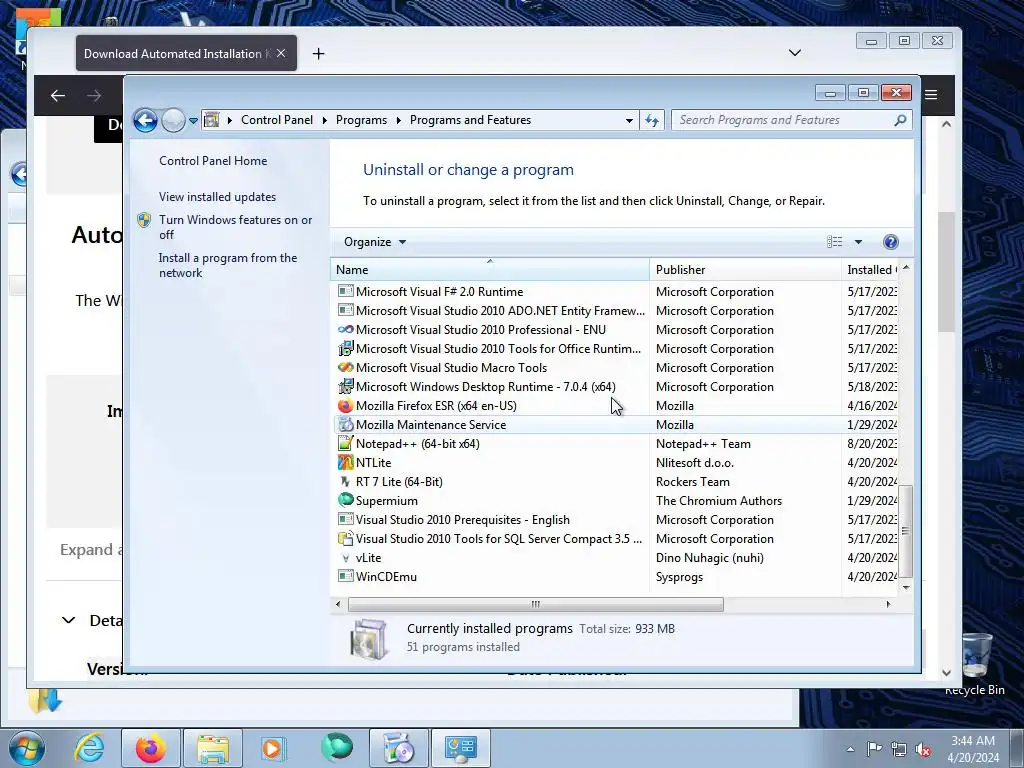Sort by the Publisher column header

[745, 270]
